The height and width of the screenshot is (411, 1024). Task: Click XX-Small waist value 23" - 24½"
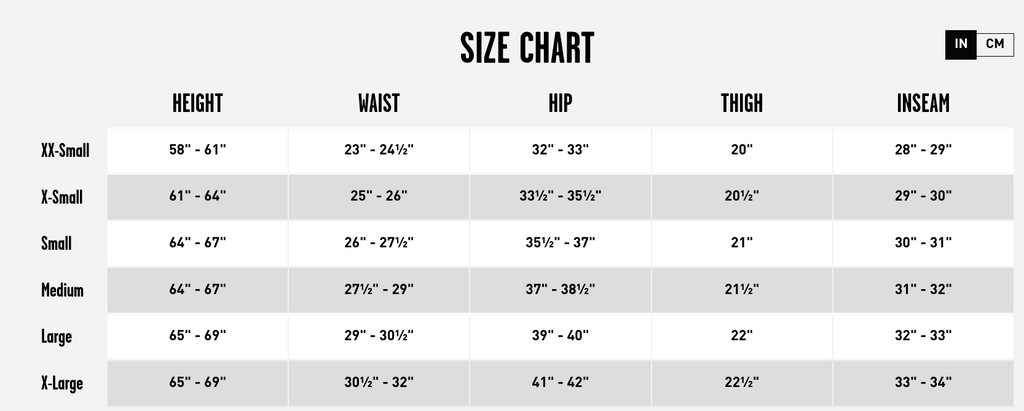point(379,150)
